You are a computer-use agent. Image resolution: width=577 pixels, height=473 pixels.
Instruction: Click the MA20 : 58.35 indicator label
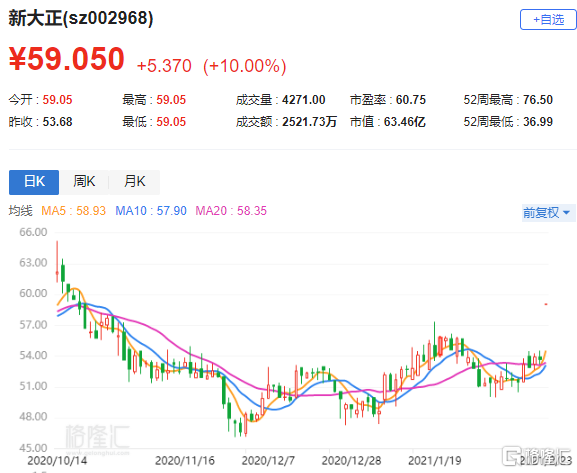pyautogui.click(x=231, y=211)
